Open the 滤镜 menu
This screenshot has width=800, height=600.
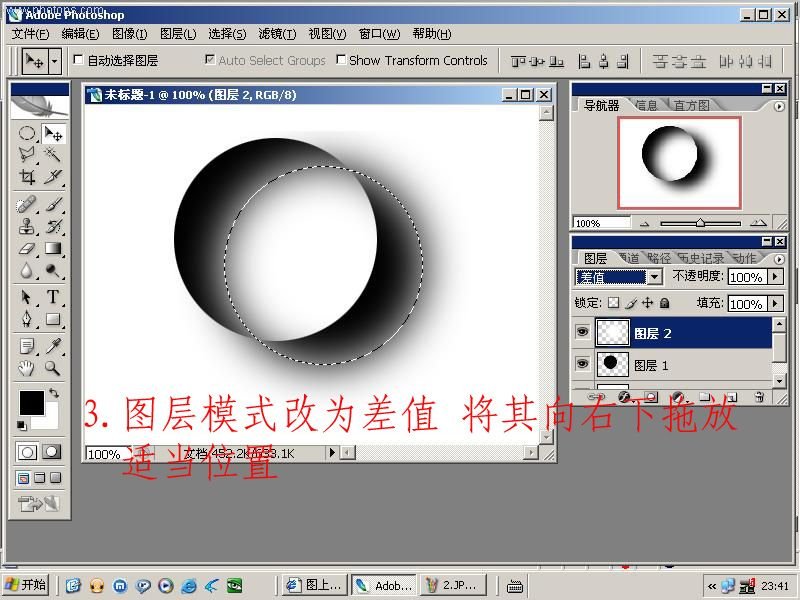276,34
